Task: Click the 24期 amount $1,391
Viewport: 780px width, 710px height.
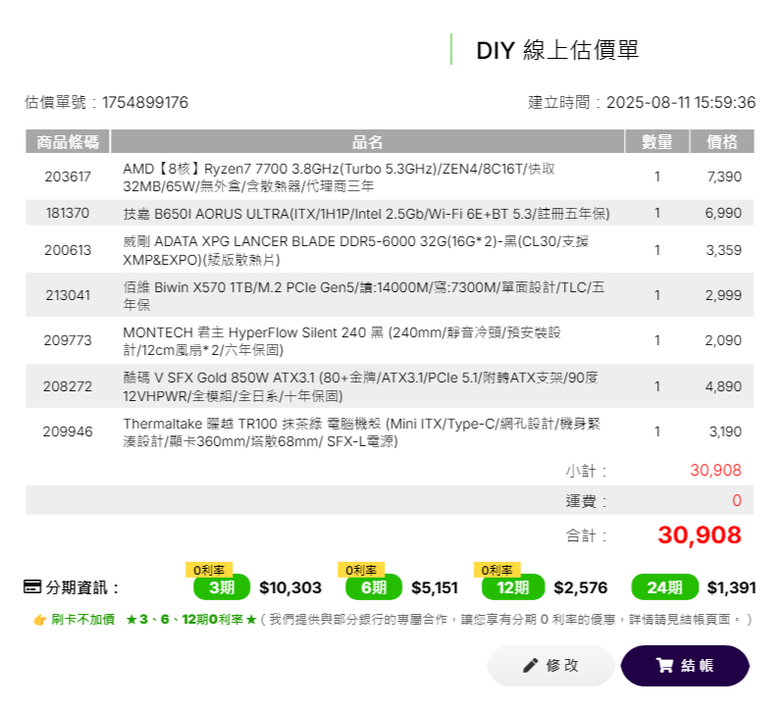Action: pyautogui.click(x=731, y=588)
